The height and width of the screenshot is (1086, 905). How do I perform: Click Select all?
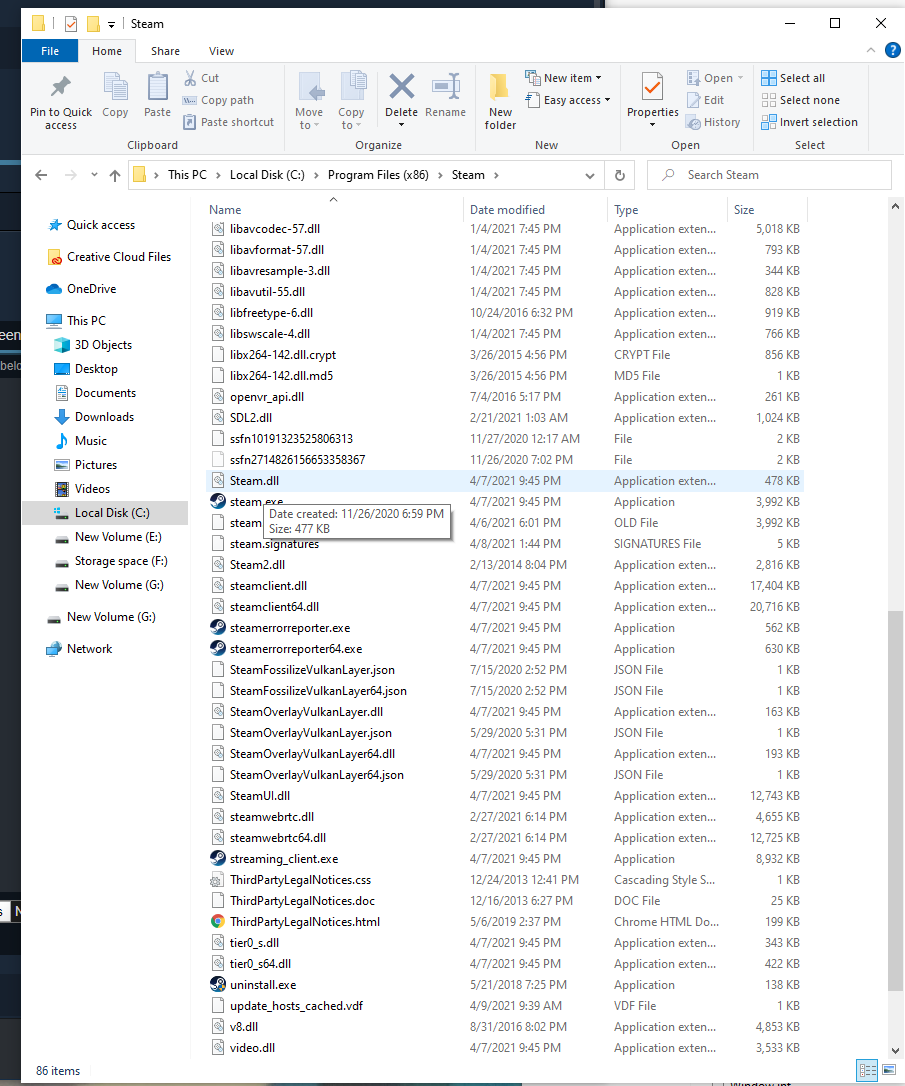click(794, 78)
